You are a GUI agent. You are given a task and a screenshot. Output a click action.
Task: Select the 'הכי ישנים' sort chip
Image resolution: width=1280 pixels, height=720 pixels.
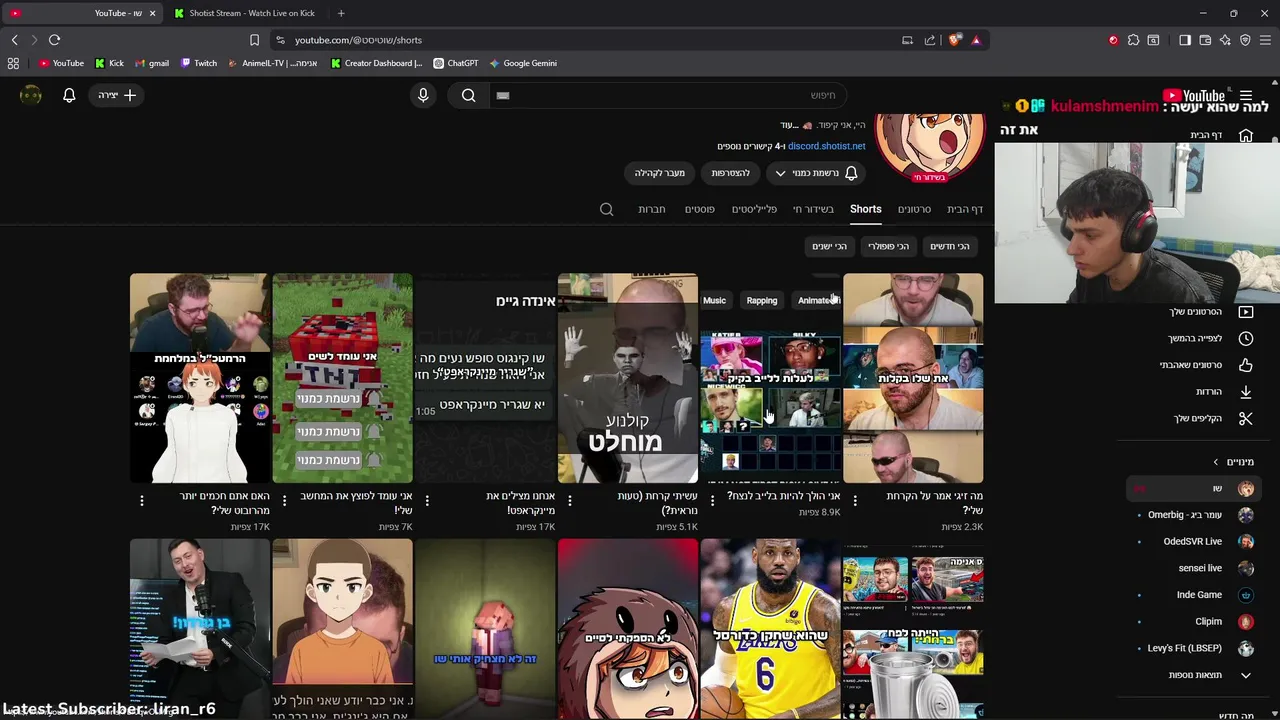pyautogui.click(x=829, y=246)
